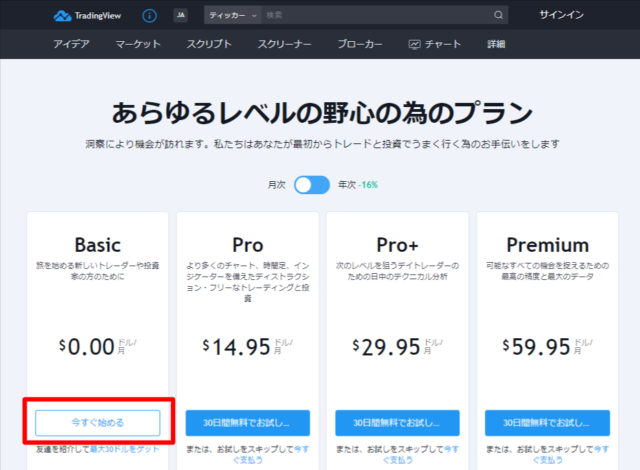
Task: Click the Pro plan title
Action: coord(248,245)
